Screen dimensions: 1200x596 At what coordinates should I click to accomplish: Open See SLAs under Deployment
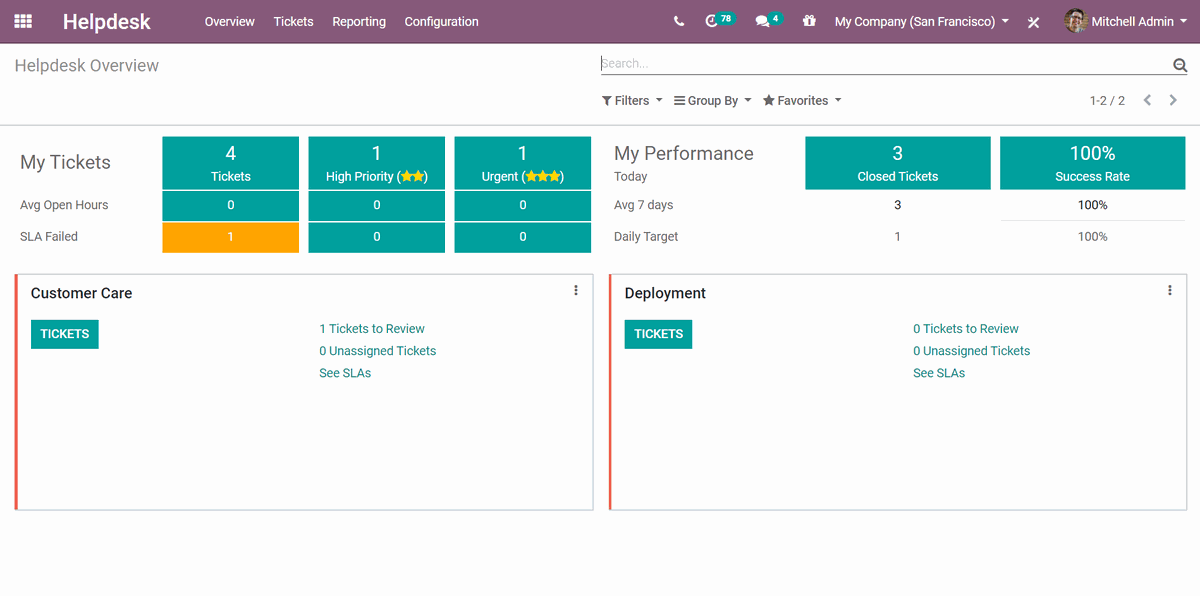coord(938,372)
